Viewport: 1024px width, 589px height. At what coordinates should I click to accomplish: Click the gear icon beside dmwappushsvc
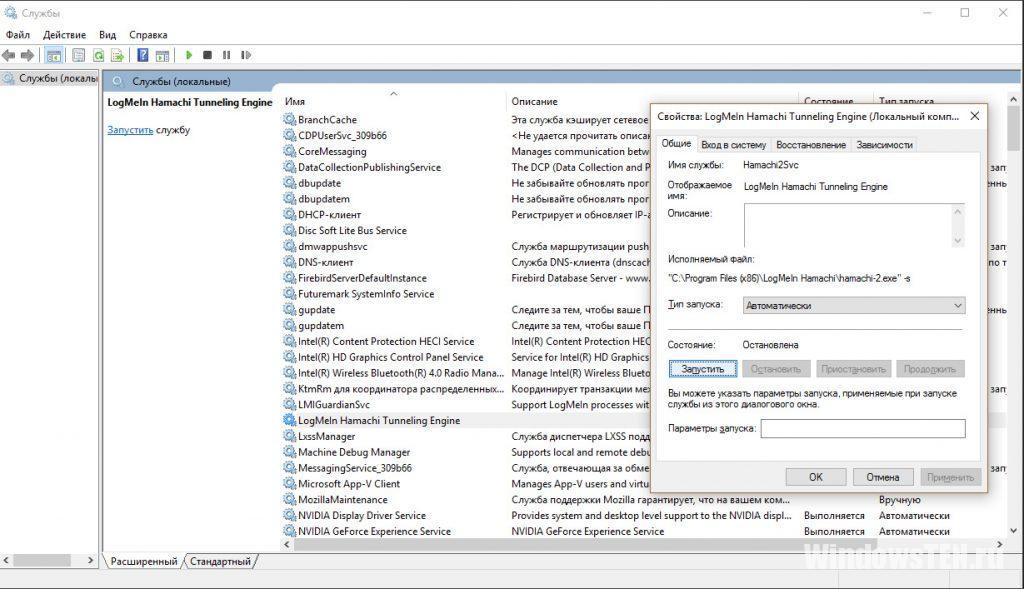289,246
